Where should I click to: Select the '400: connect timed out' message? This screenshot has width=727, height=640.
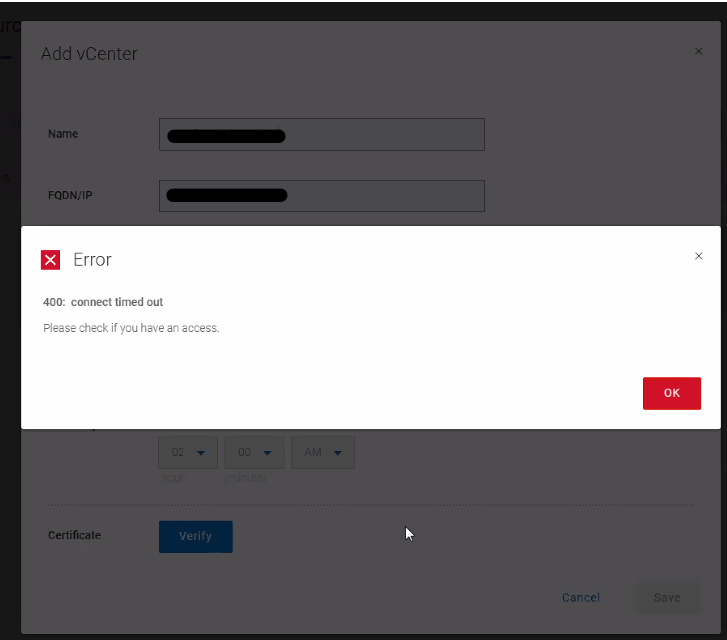(103, 302)
